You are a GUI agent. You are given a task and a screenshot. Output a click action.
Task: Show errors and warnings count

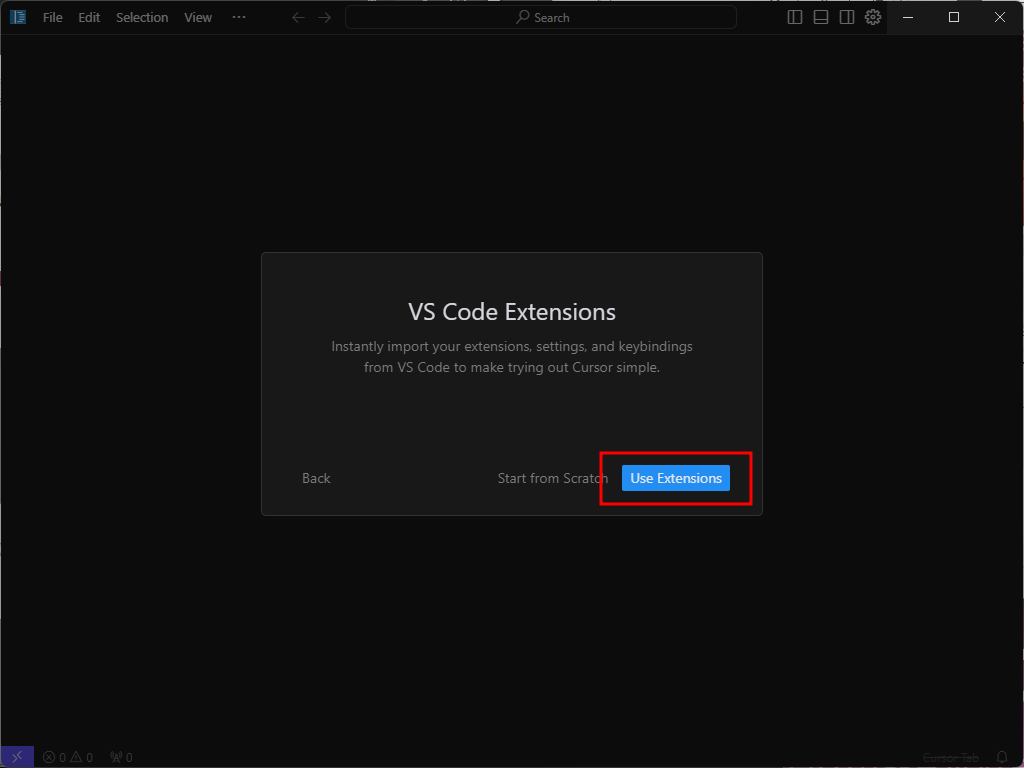68,758
